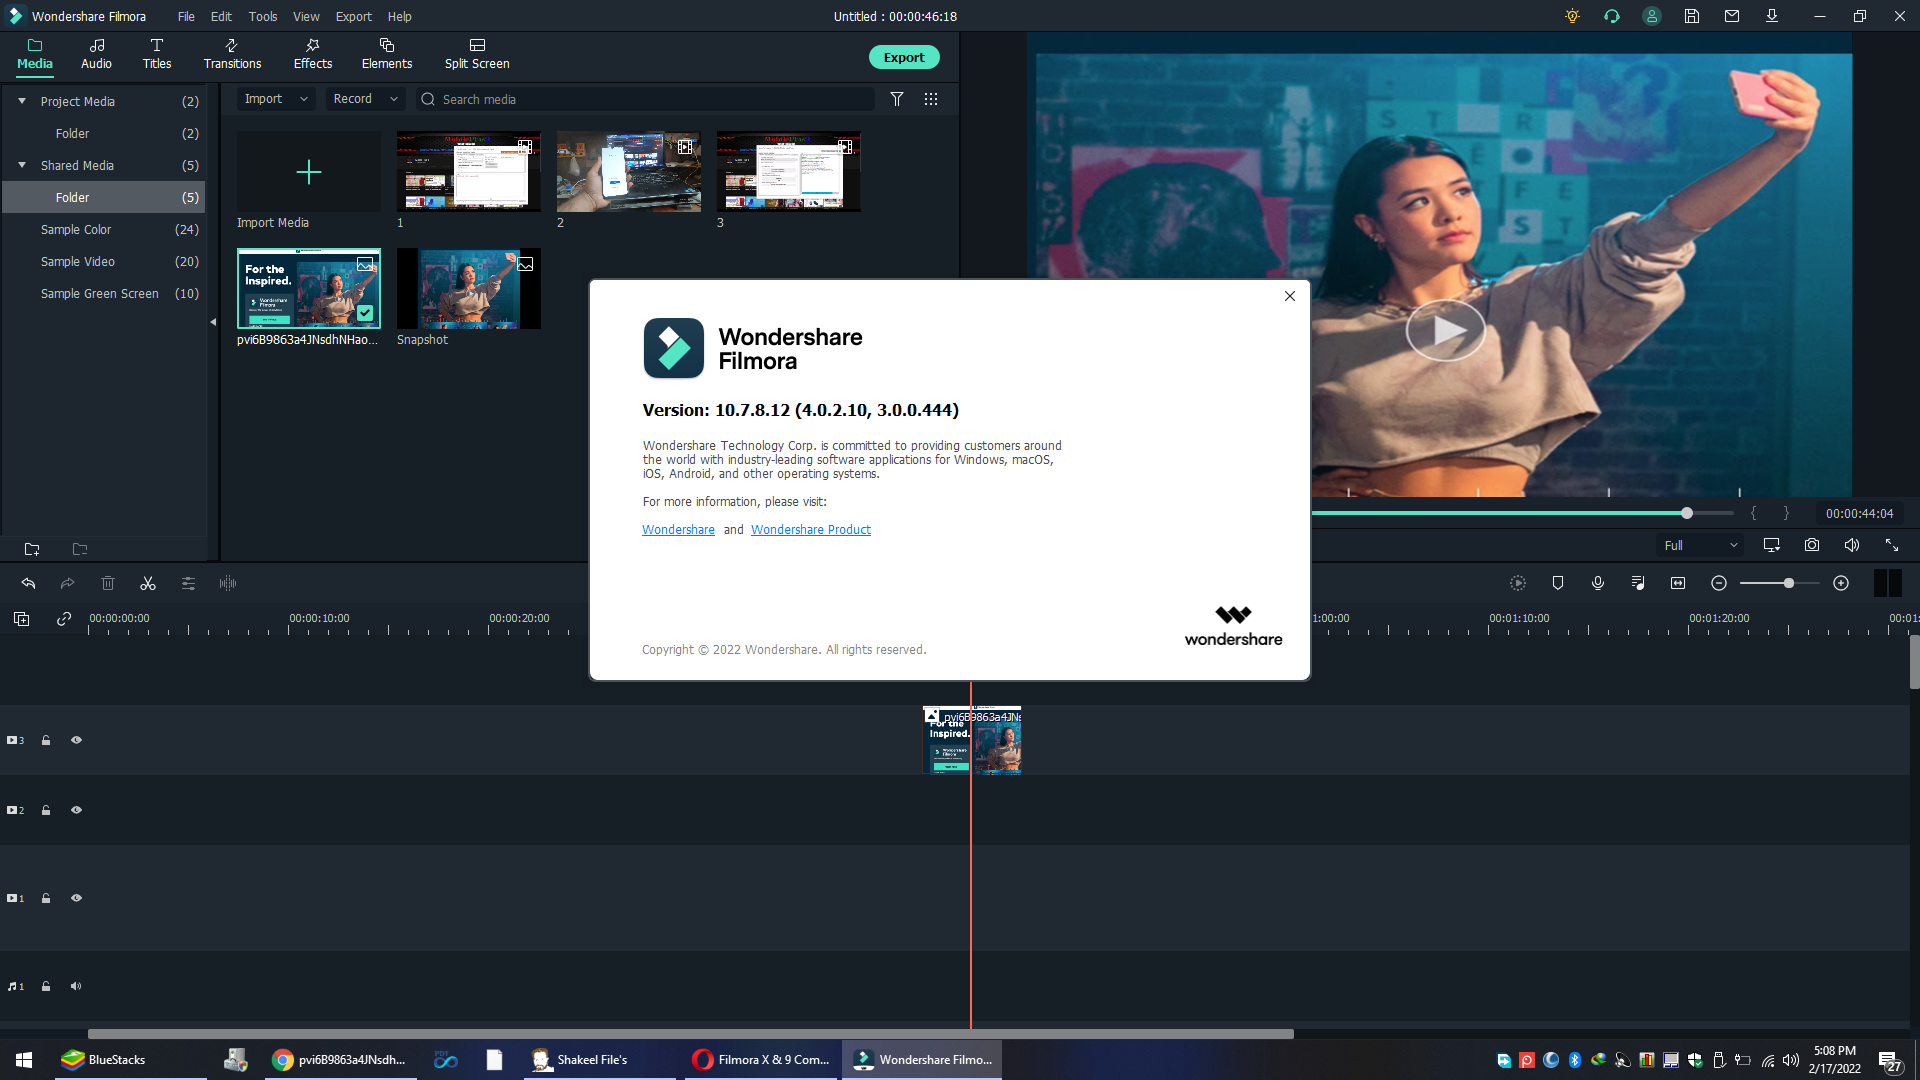This screenshot has height=1080, width=1920.
Task: Switch to the Titles tab
Action: click(x=157, y=54)
